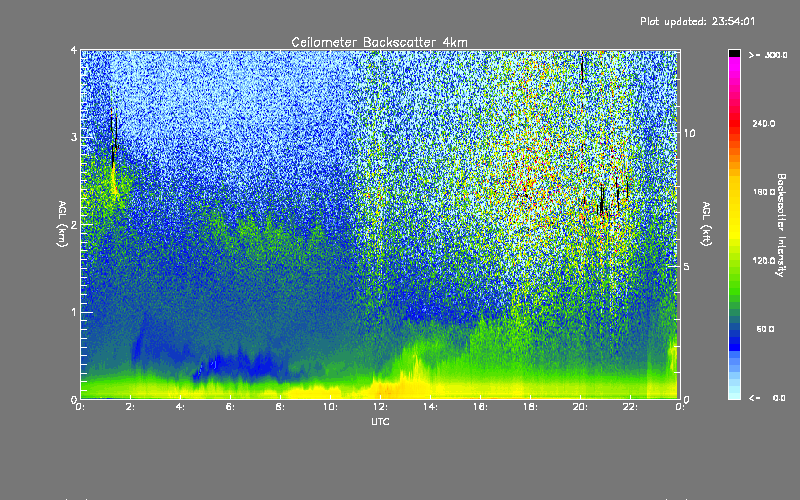The height and width of the screenshot is (500, 800).
Task: Click the '120.0' colorbar label
Action: point(764,261)
